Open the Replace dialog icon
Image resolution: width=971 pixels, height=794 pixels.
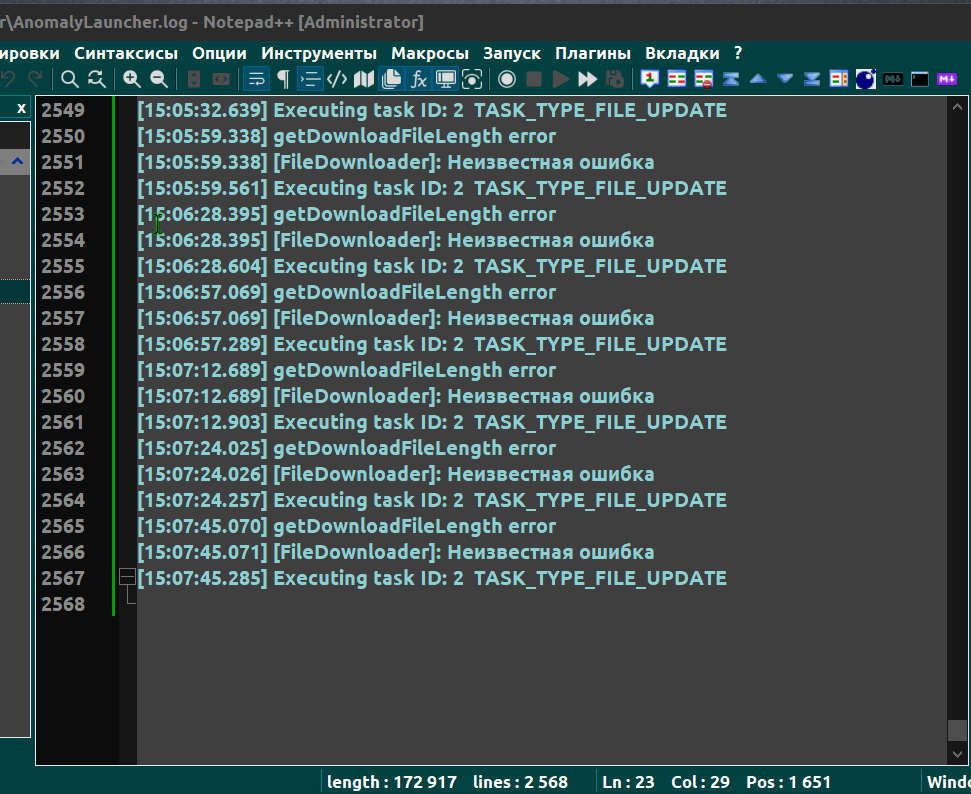[x=97, y=79]
